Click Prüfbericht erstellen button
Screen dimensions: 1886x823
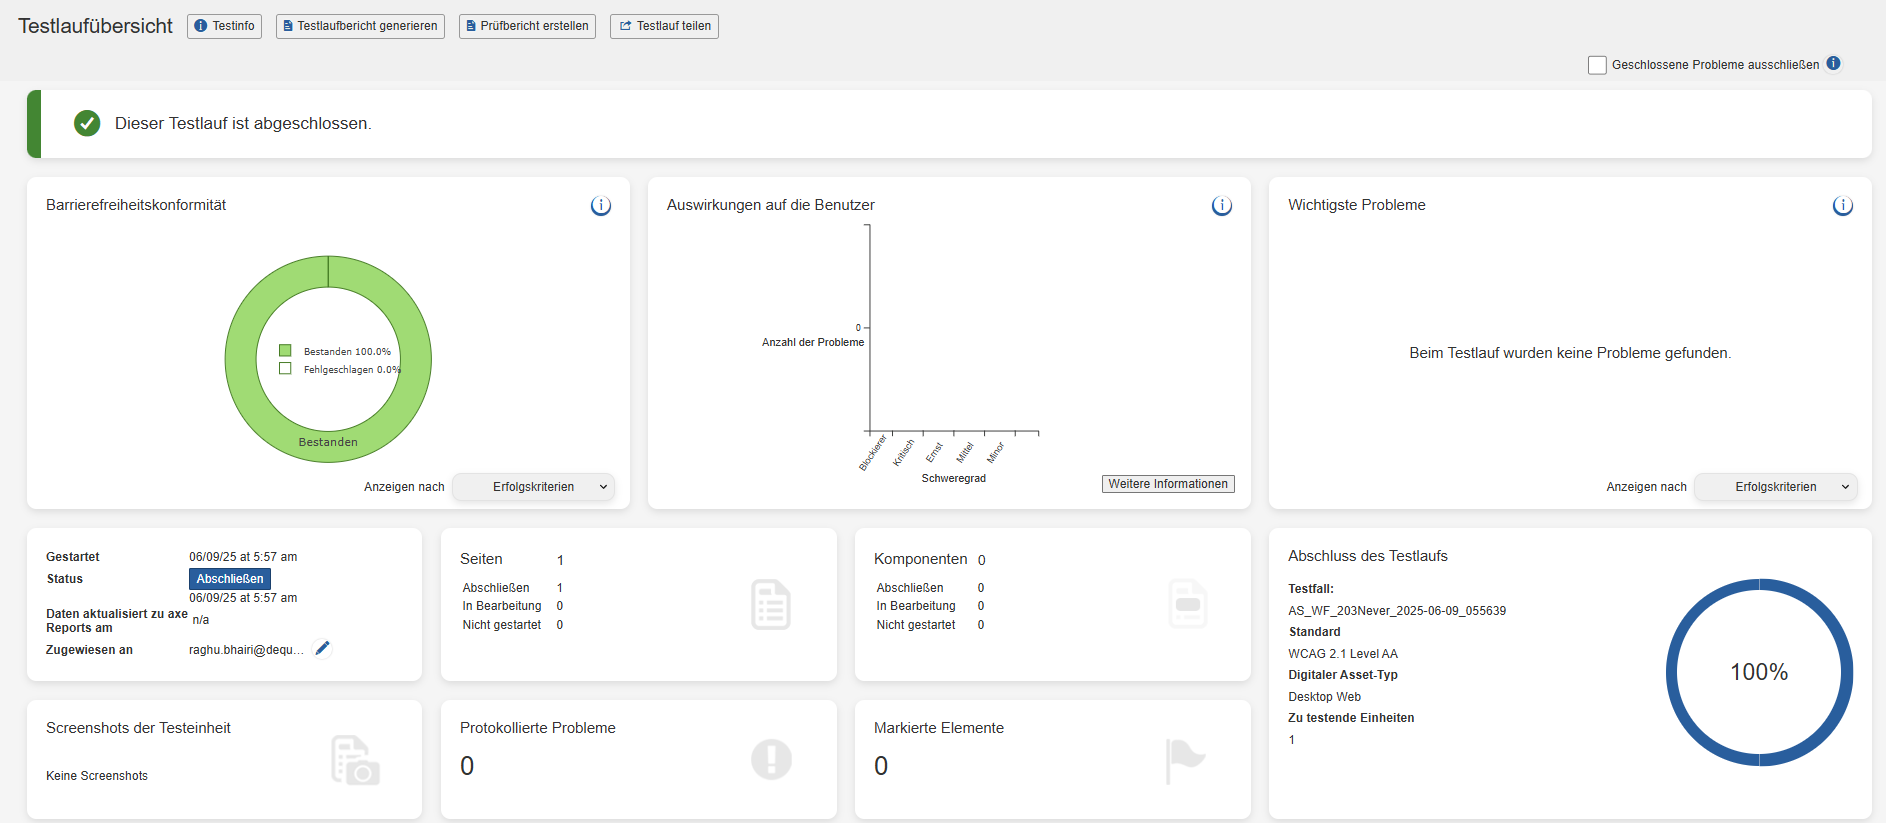(x=527, y=26)
